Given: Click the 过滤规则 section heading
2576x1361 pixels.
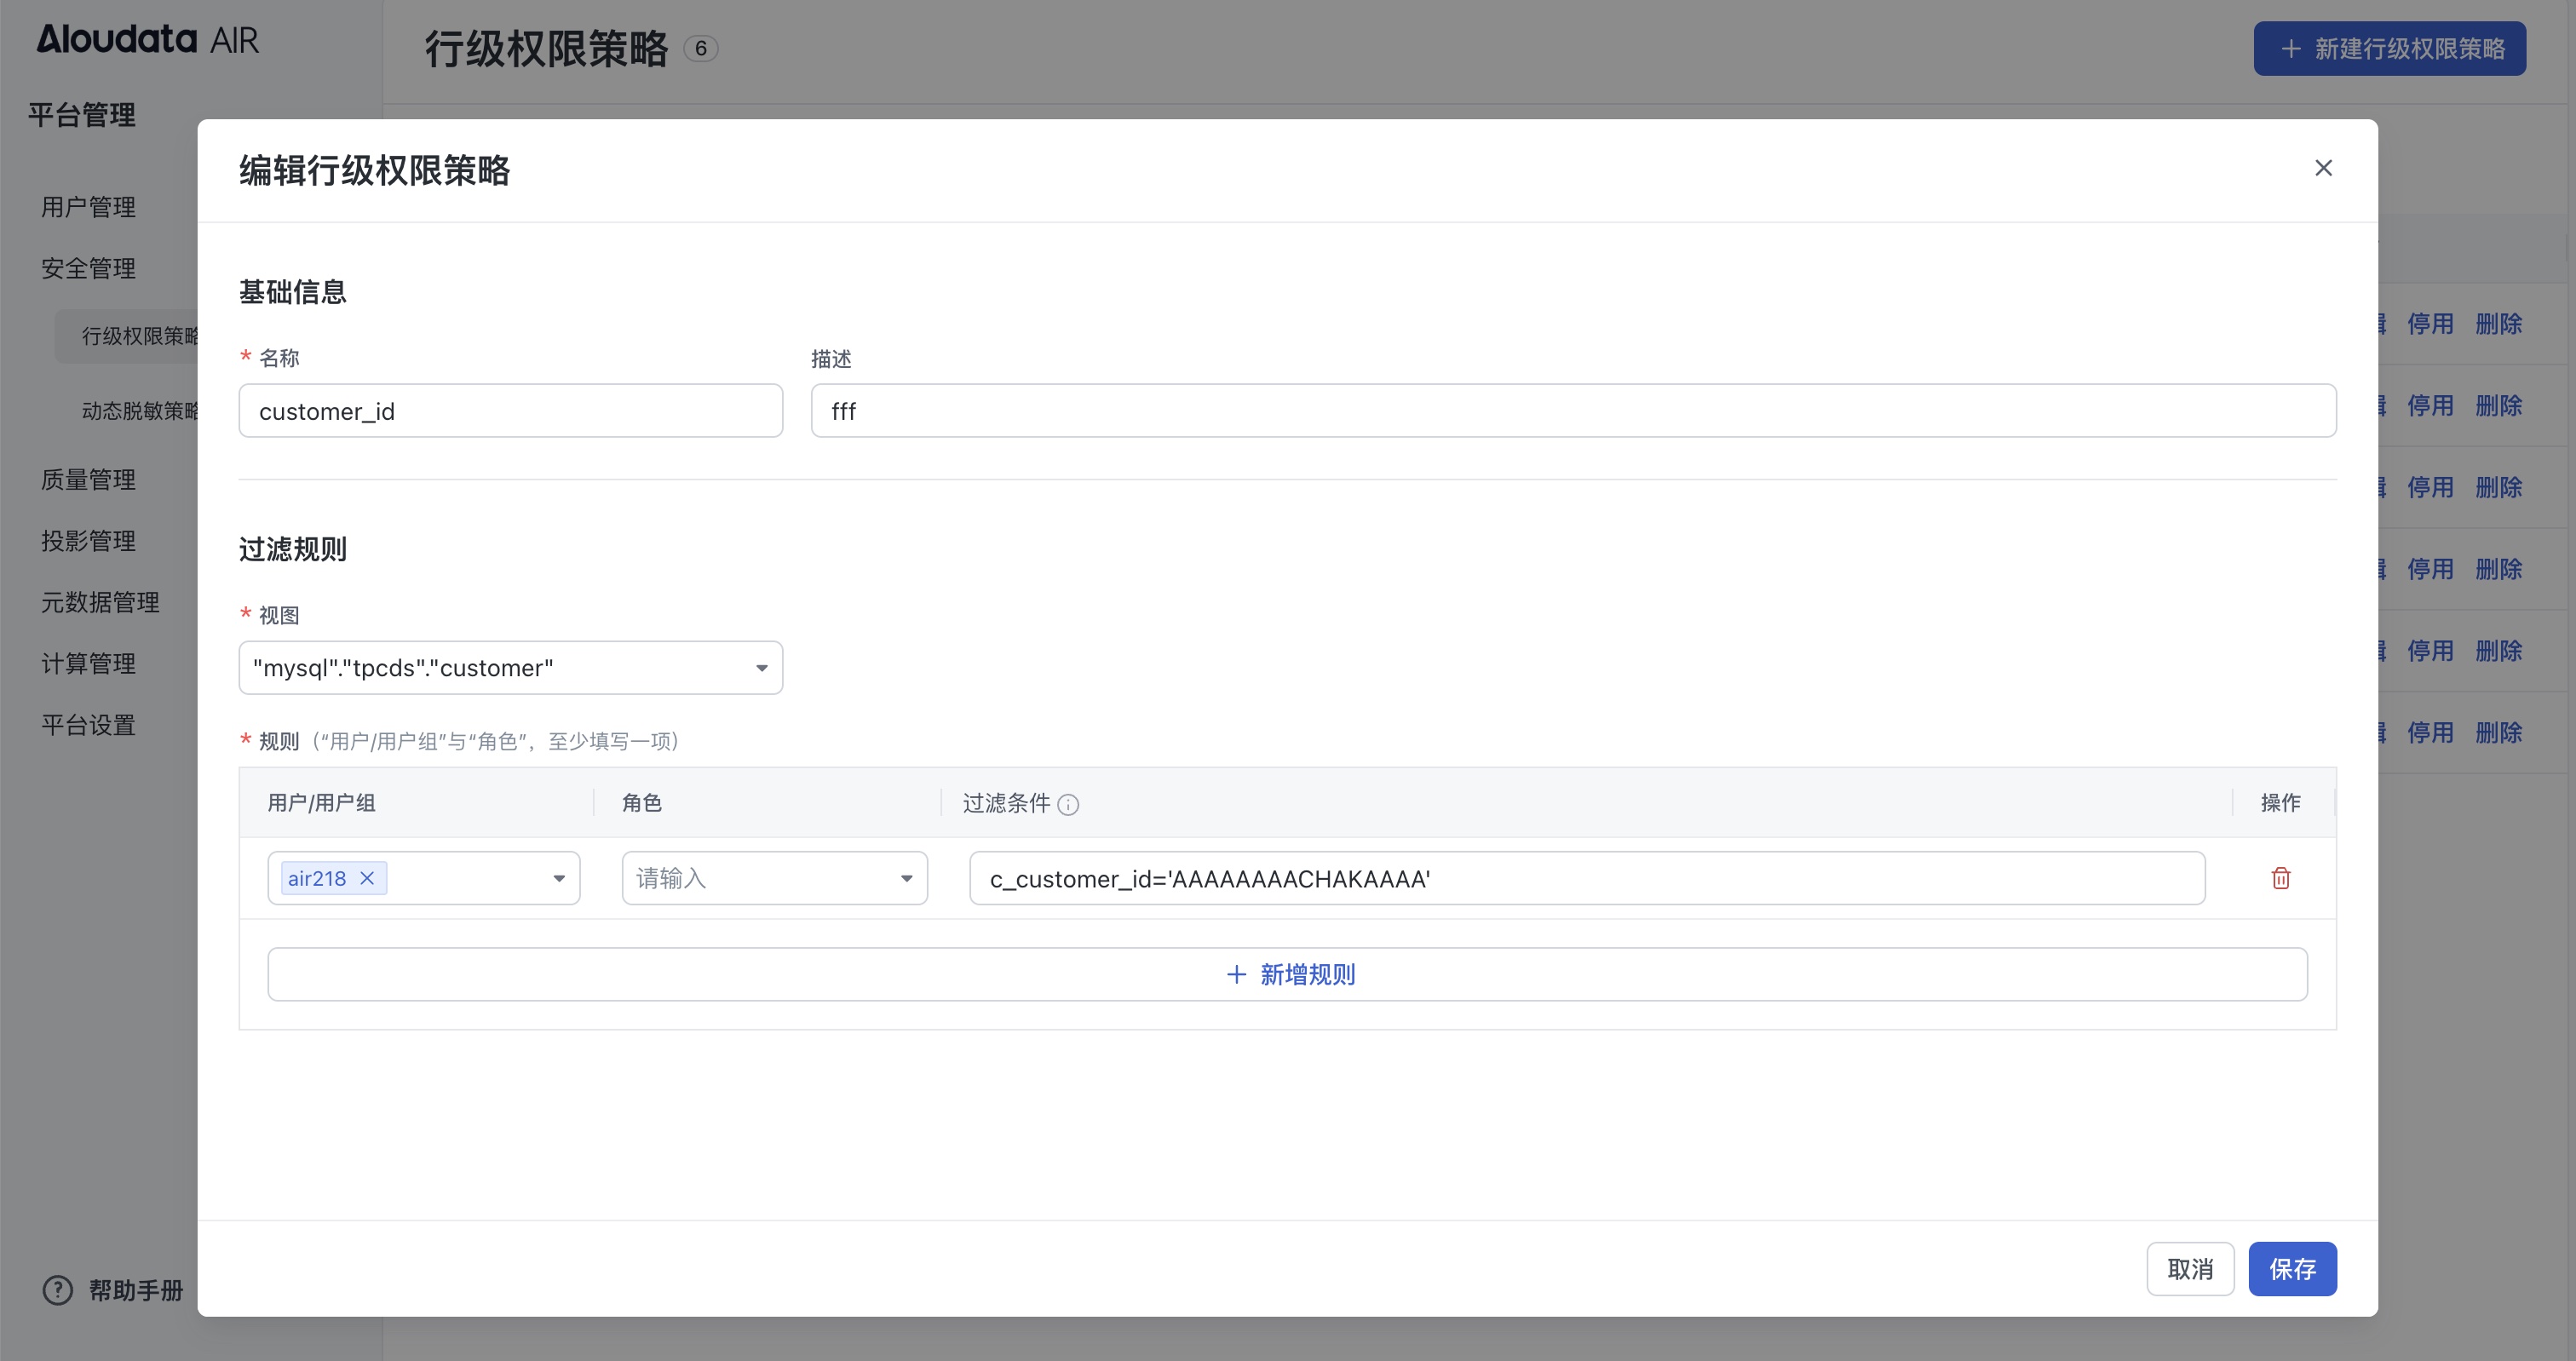Looking at the screenshot, I should [293, 549].
